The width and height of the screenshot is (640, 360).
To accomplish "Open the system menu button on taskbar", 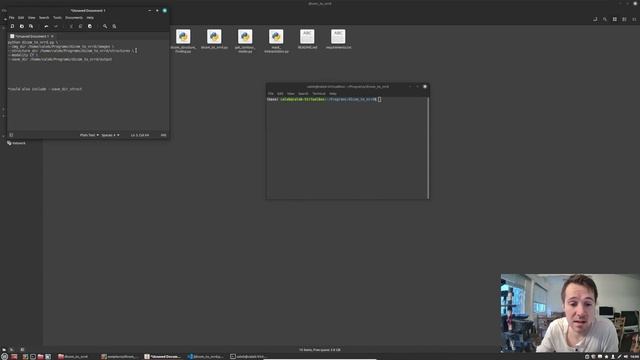I will point(4,356).
